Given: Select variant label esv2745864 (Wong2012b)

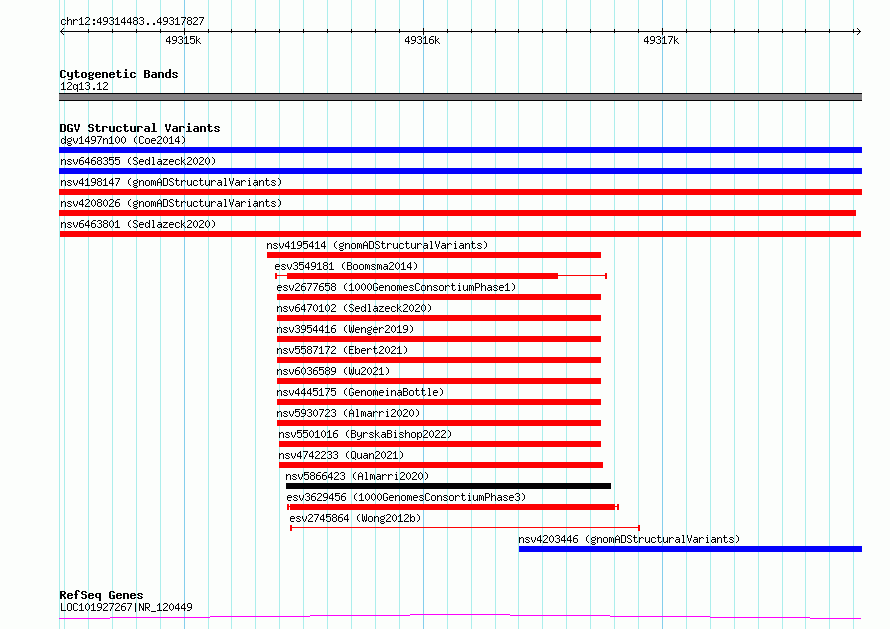Looking at the screenshot, I should pyautogui.click(x=355, y=518).
